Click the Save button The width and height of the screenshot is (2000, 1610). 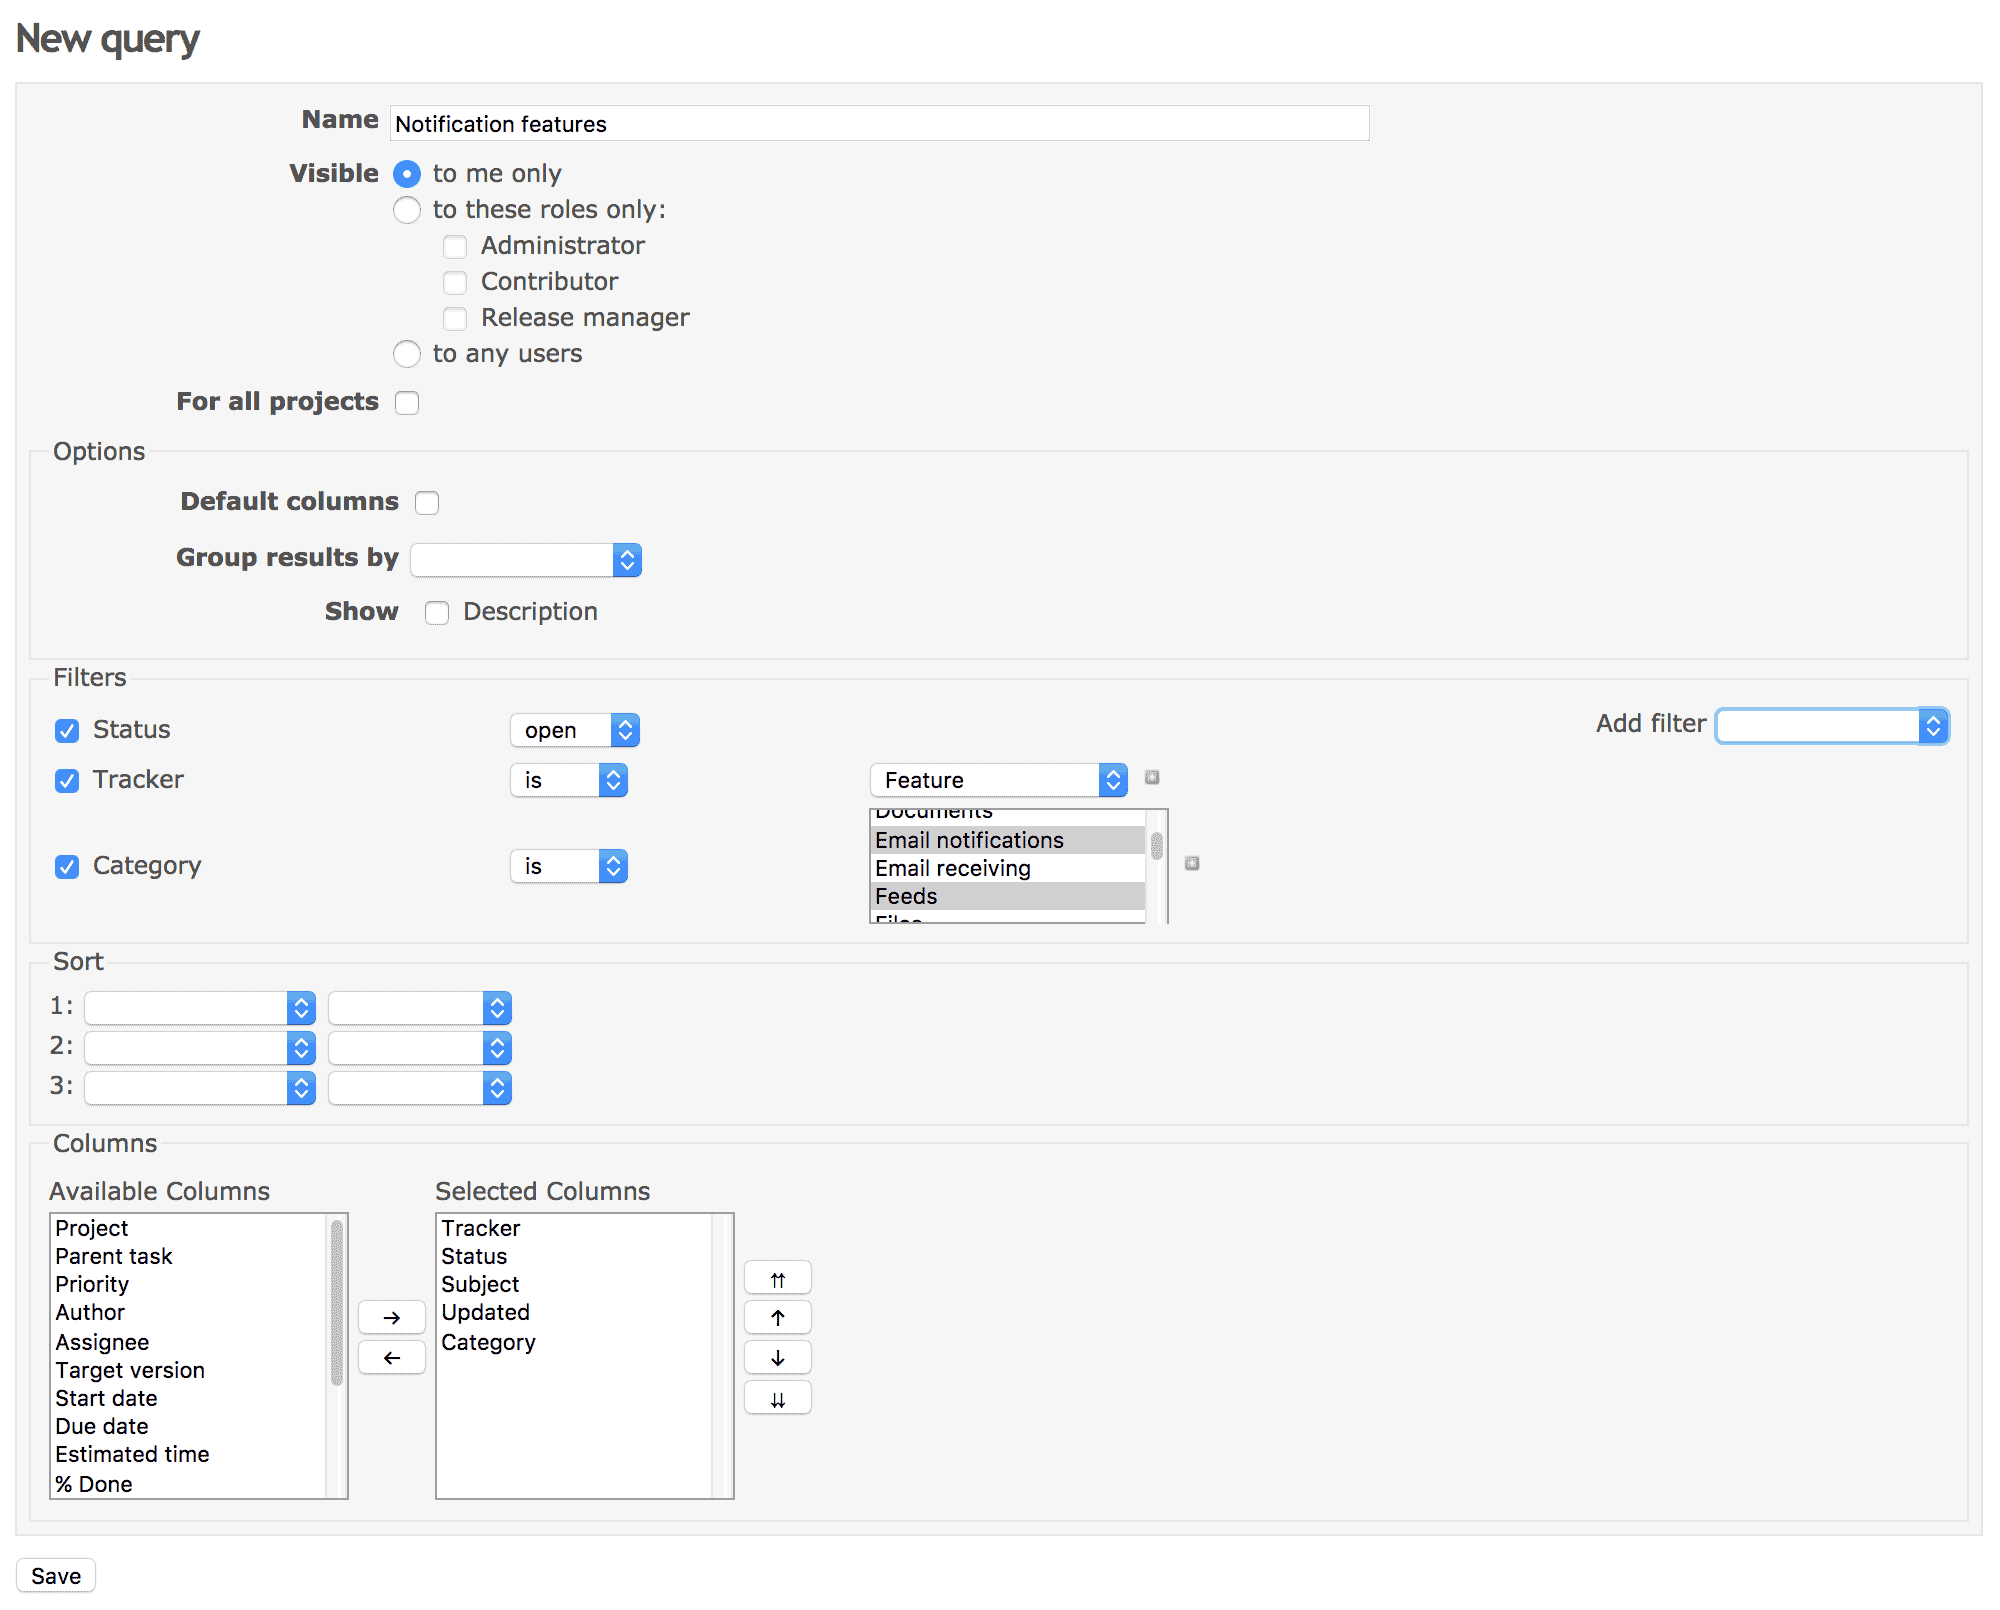[56, 1576]
